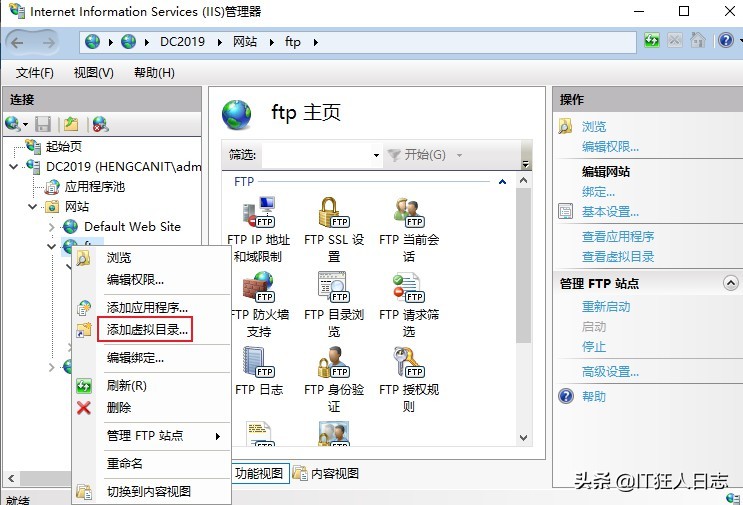
Task: Open the FTP 目录浏览 feature
Action: click(334, 305)
